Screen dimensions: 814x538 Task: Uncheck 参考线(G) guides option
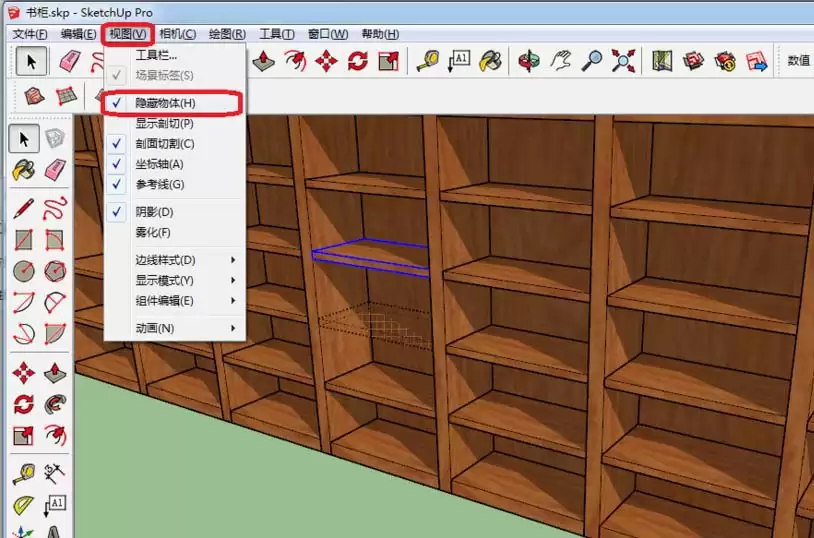(174, 184)
